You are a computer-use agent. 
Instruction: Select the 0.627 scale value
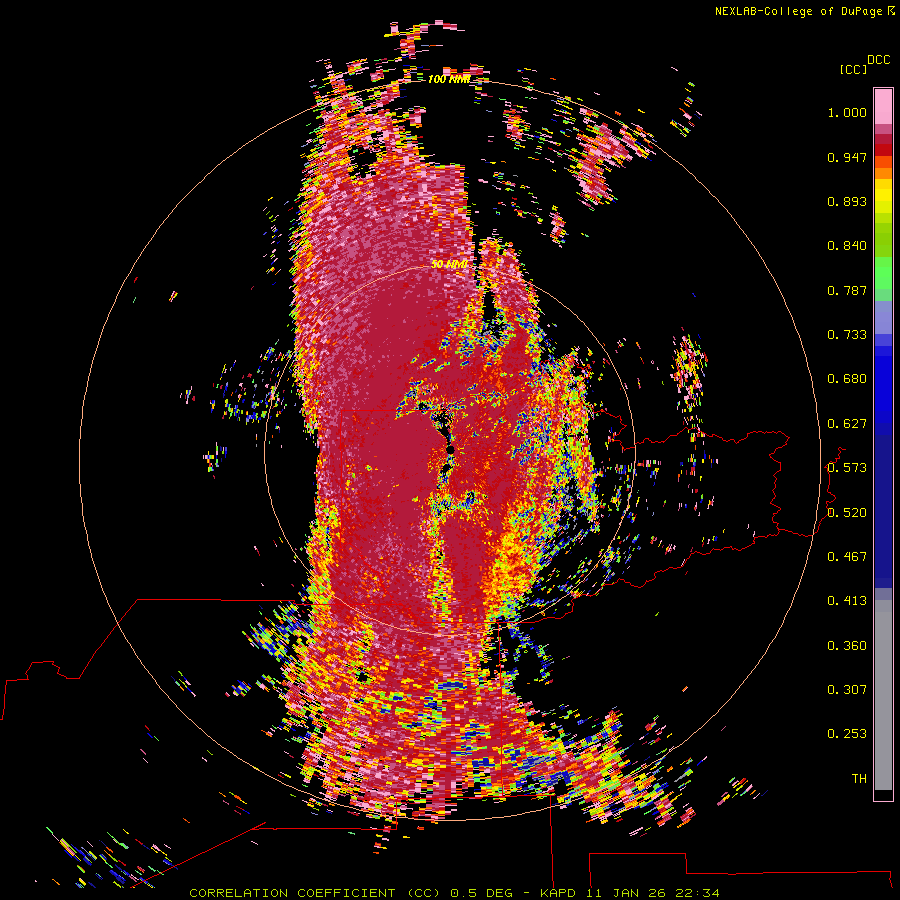(x=847, y=424)
